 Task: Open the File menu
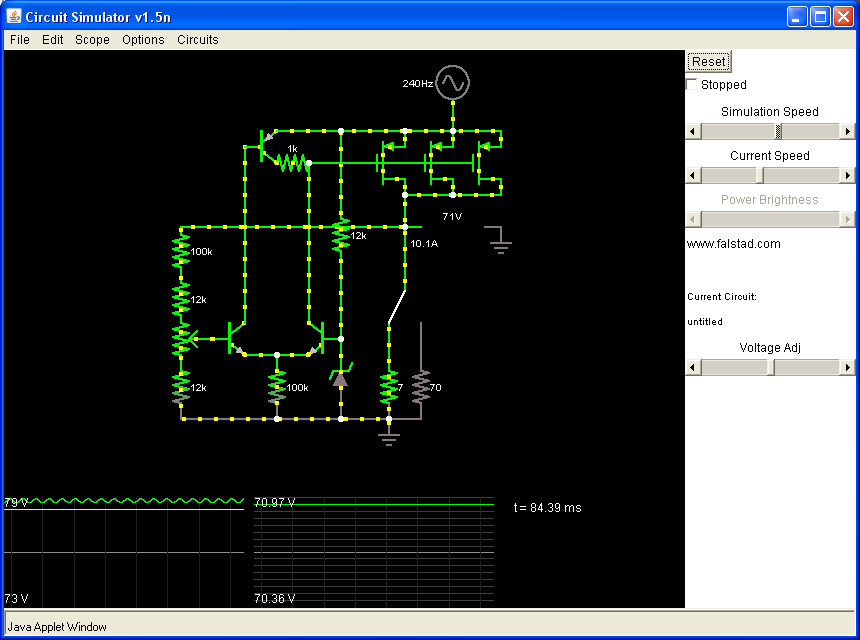[x=20, y=39]
